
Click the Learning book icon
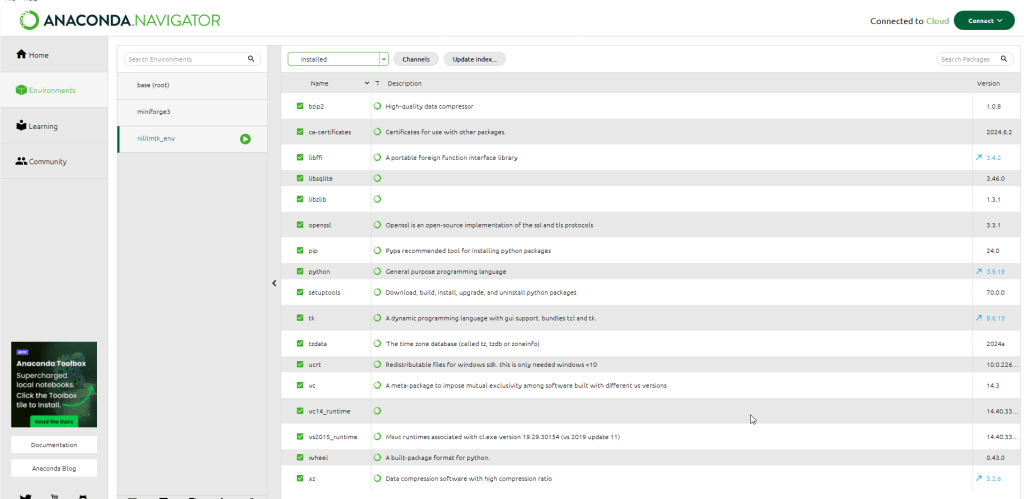coord(21,126)
